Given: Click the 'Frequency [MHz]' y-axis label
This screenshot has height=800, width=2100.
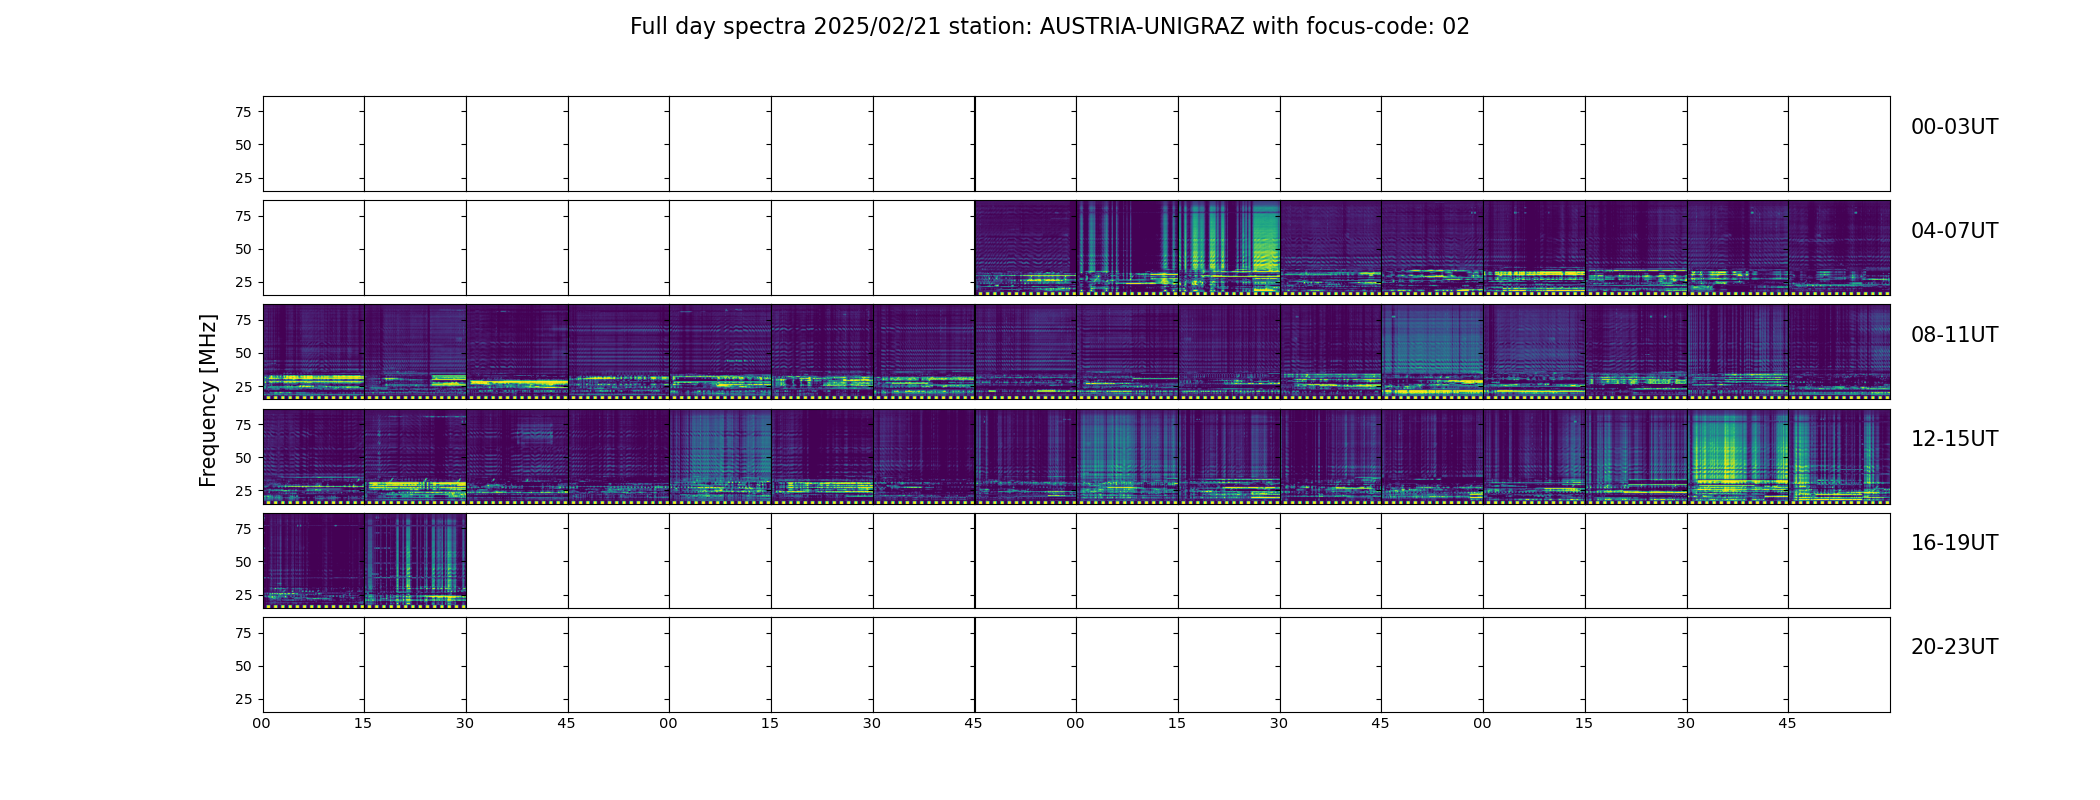Looking at the screenshot, I should coord(208,400).
